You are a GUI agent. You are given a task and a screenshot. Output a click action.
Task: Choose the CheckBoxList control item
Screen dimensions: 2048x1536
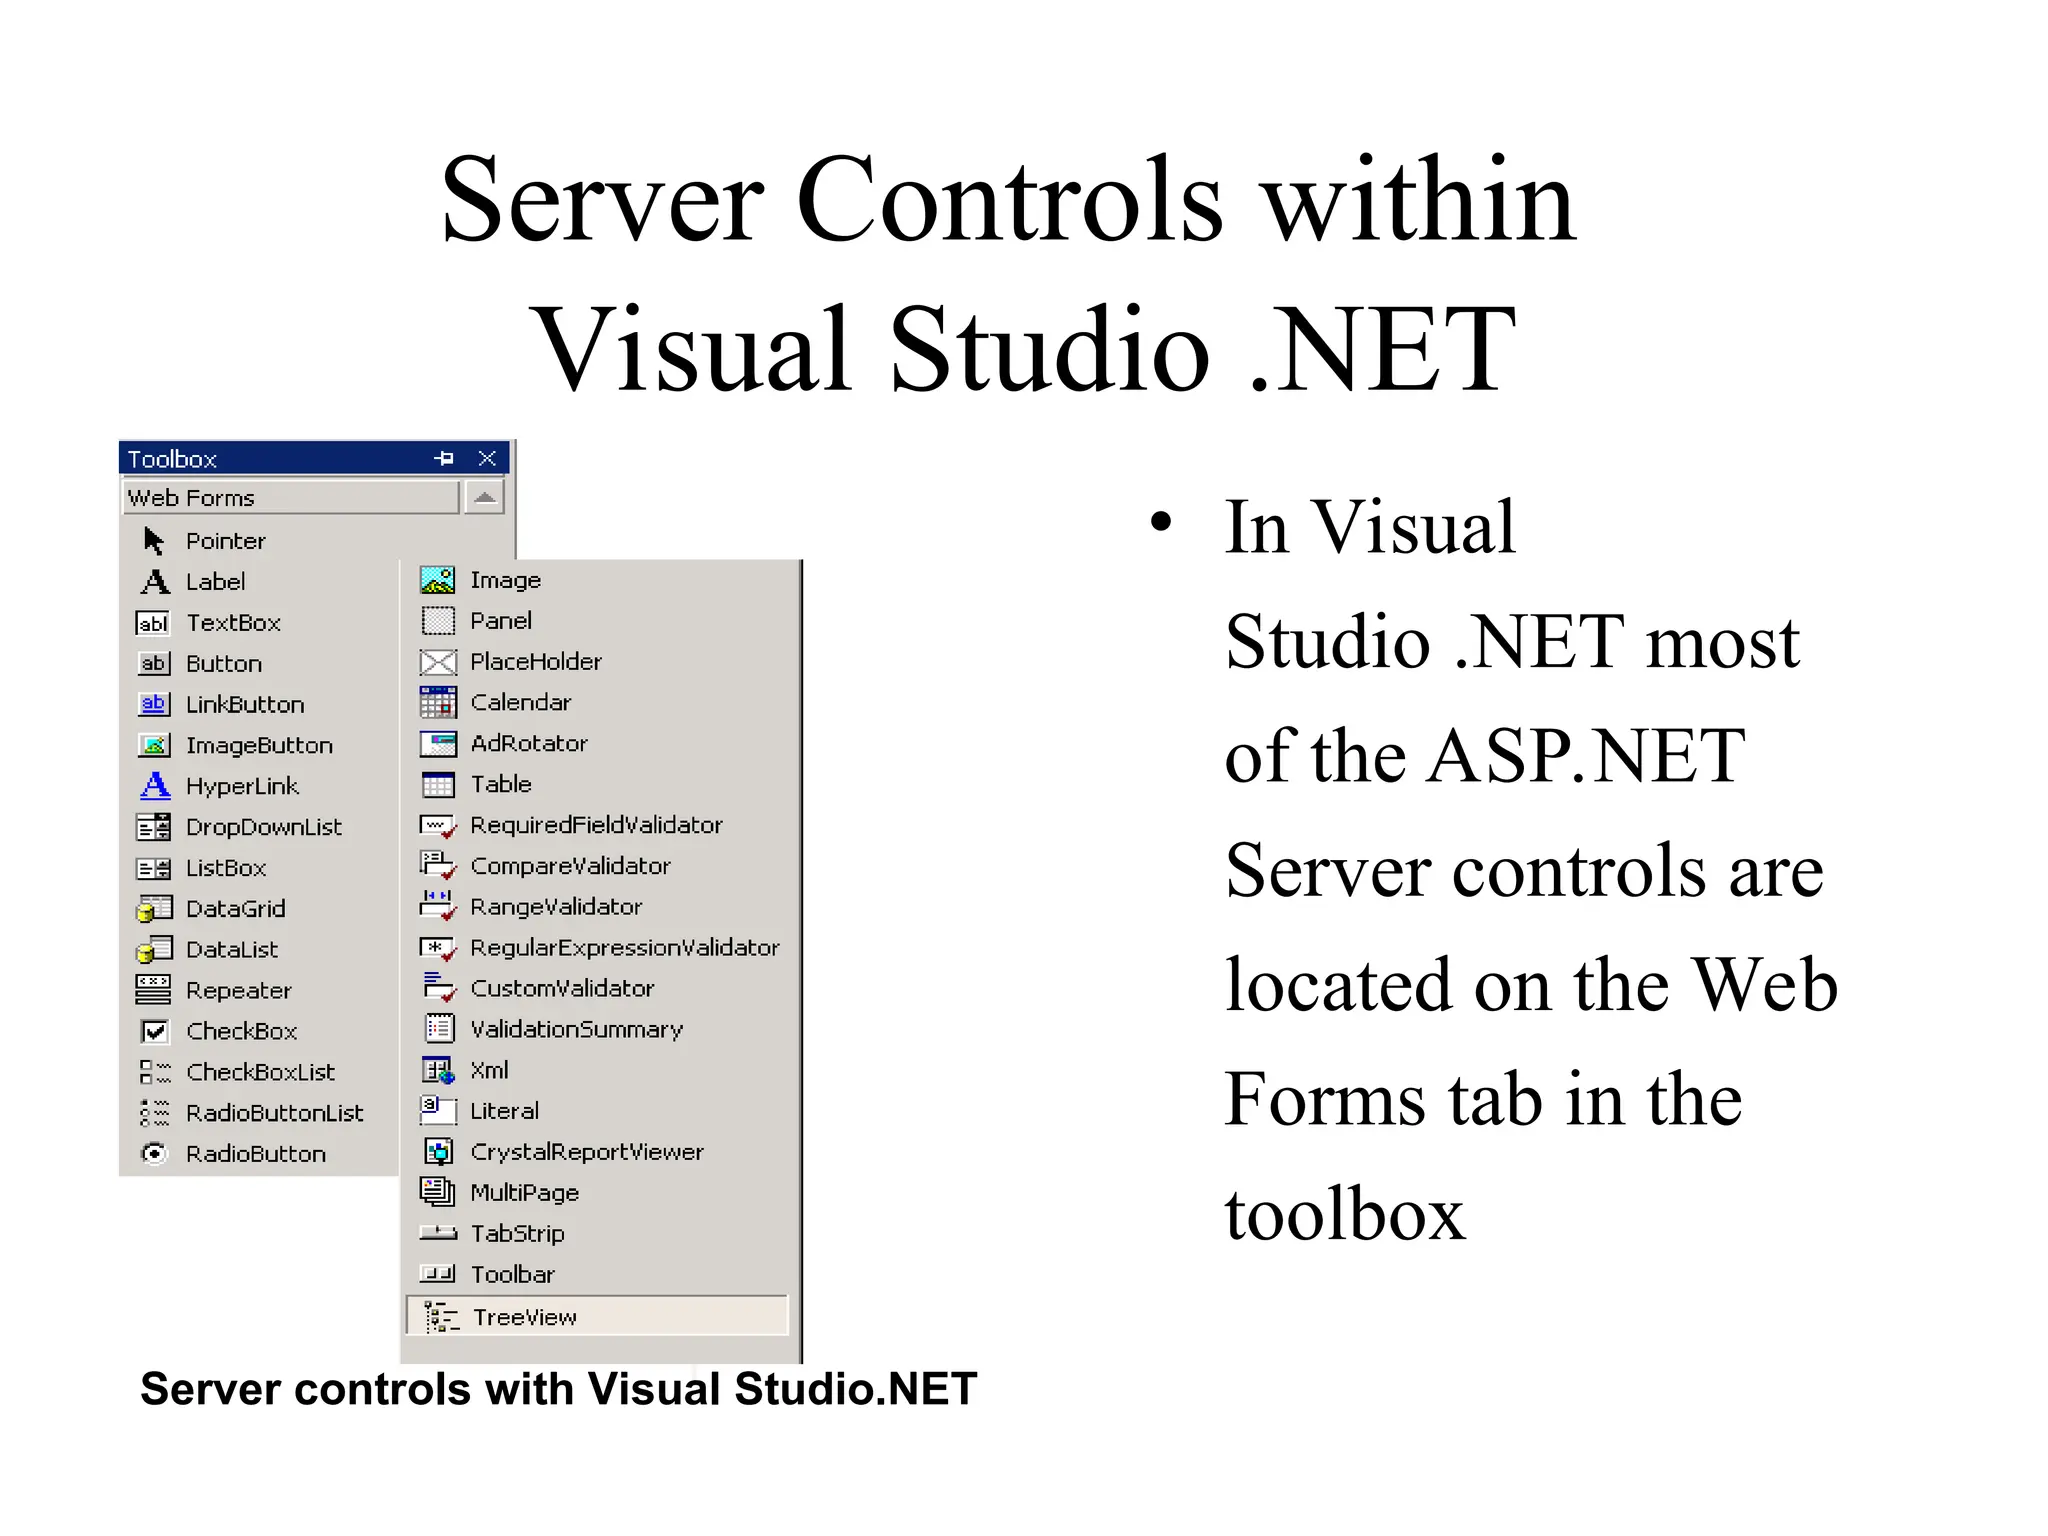click(260, 1072)
